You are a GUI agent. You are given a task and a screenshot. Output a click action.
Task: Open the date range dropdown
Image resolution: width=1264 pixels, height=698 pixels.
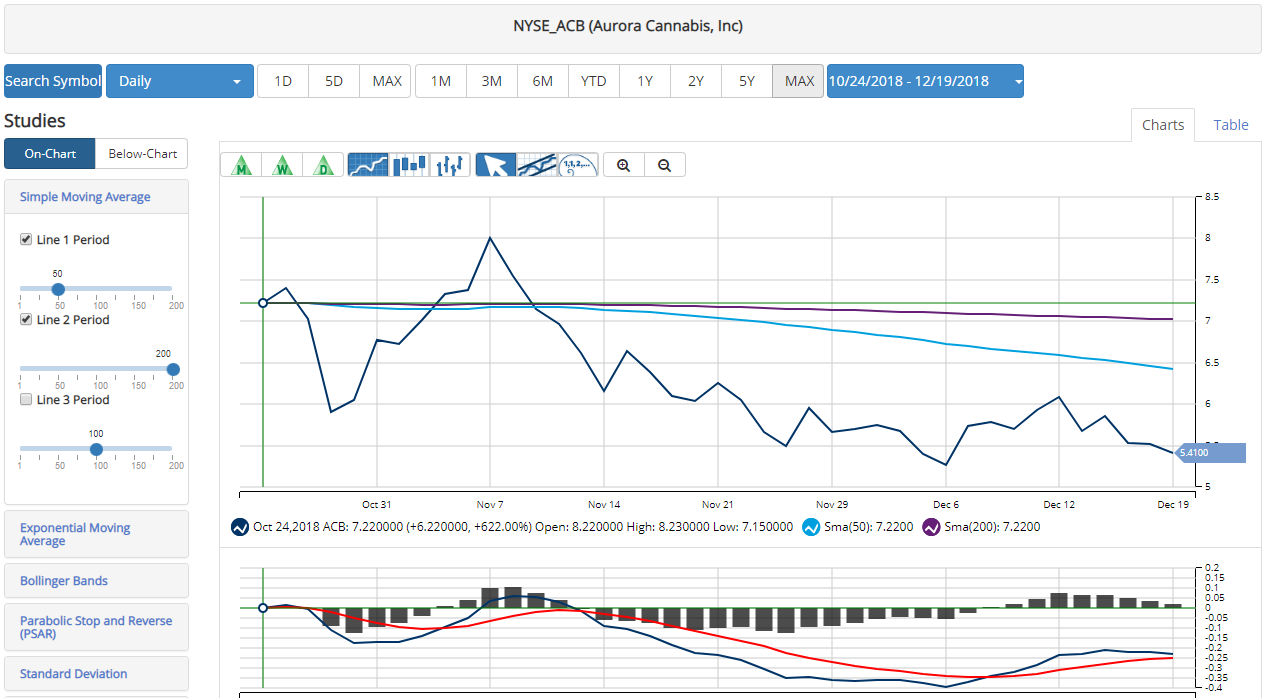[x=924, y=81]
